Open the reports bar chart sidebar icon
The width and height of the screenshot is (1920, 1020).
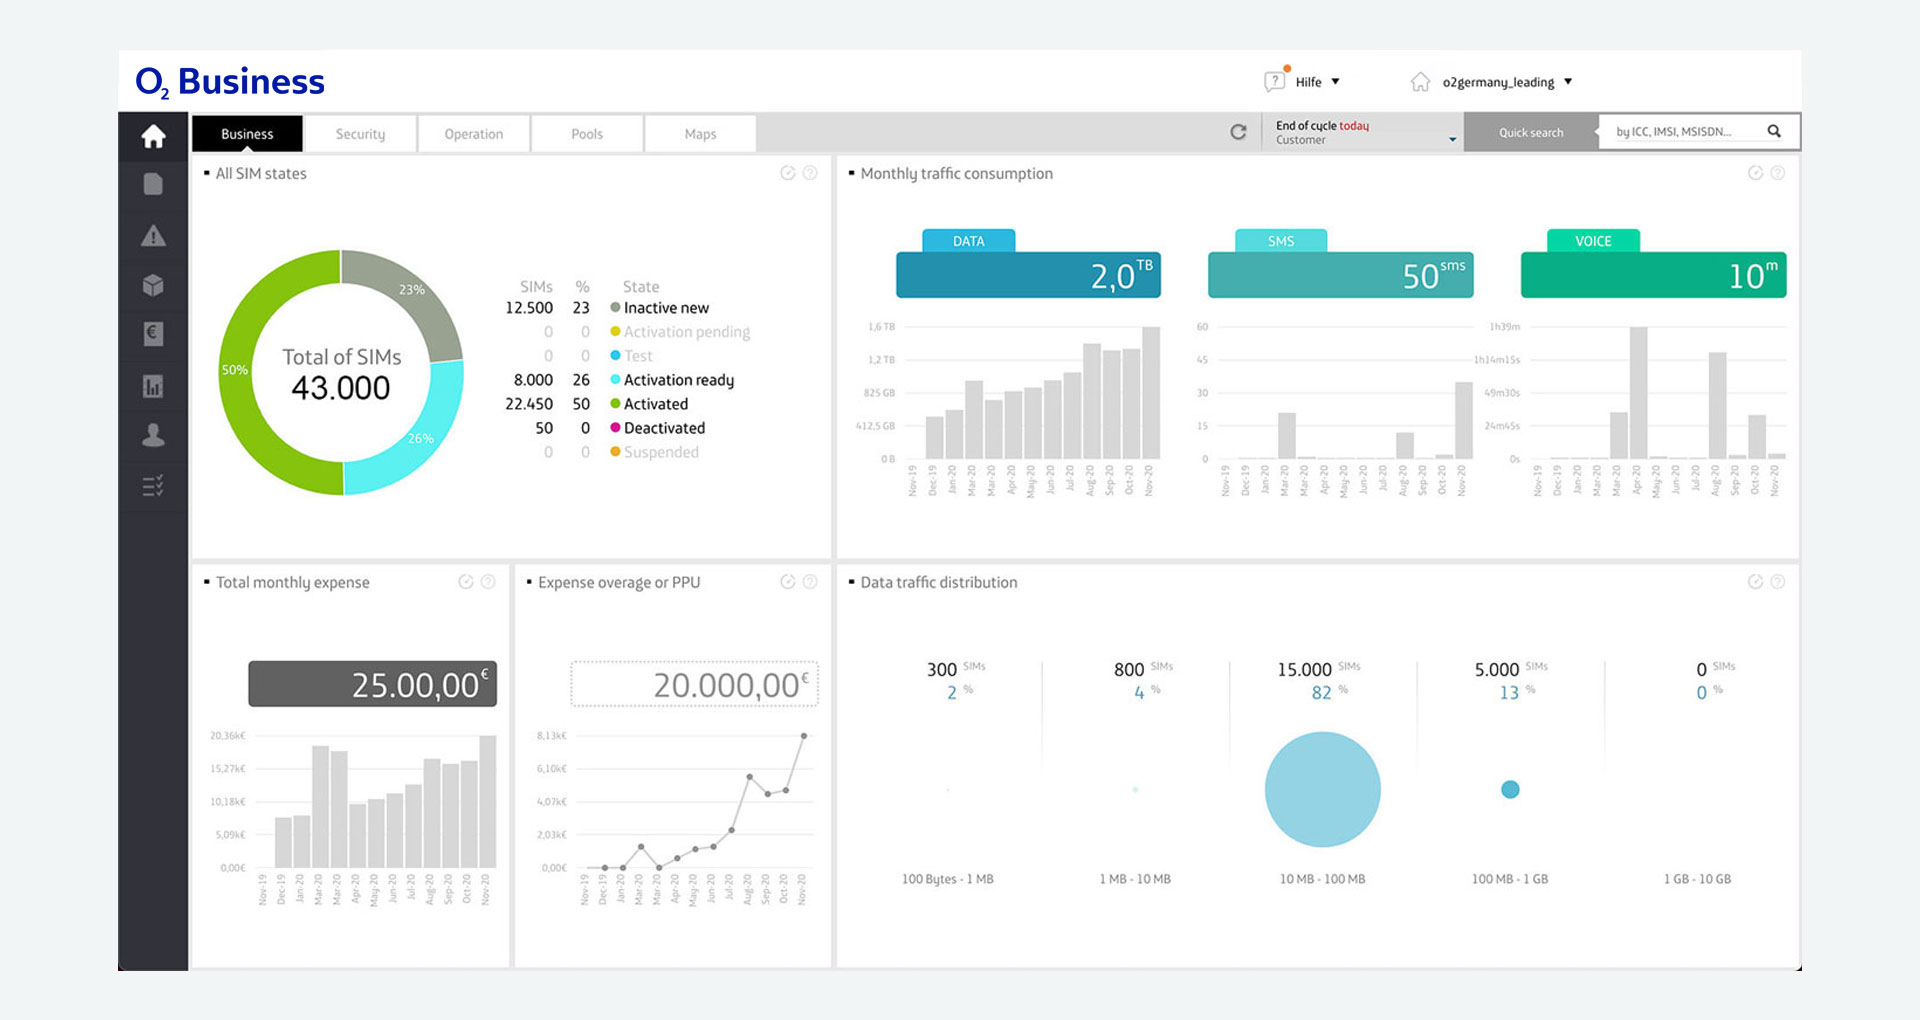pyautogui.click(x=153, y=386)
